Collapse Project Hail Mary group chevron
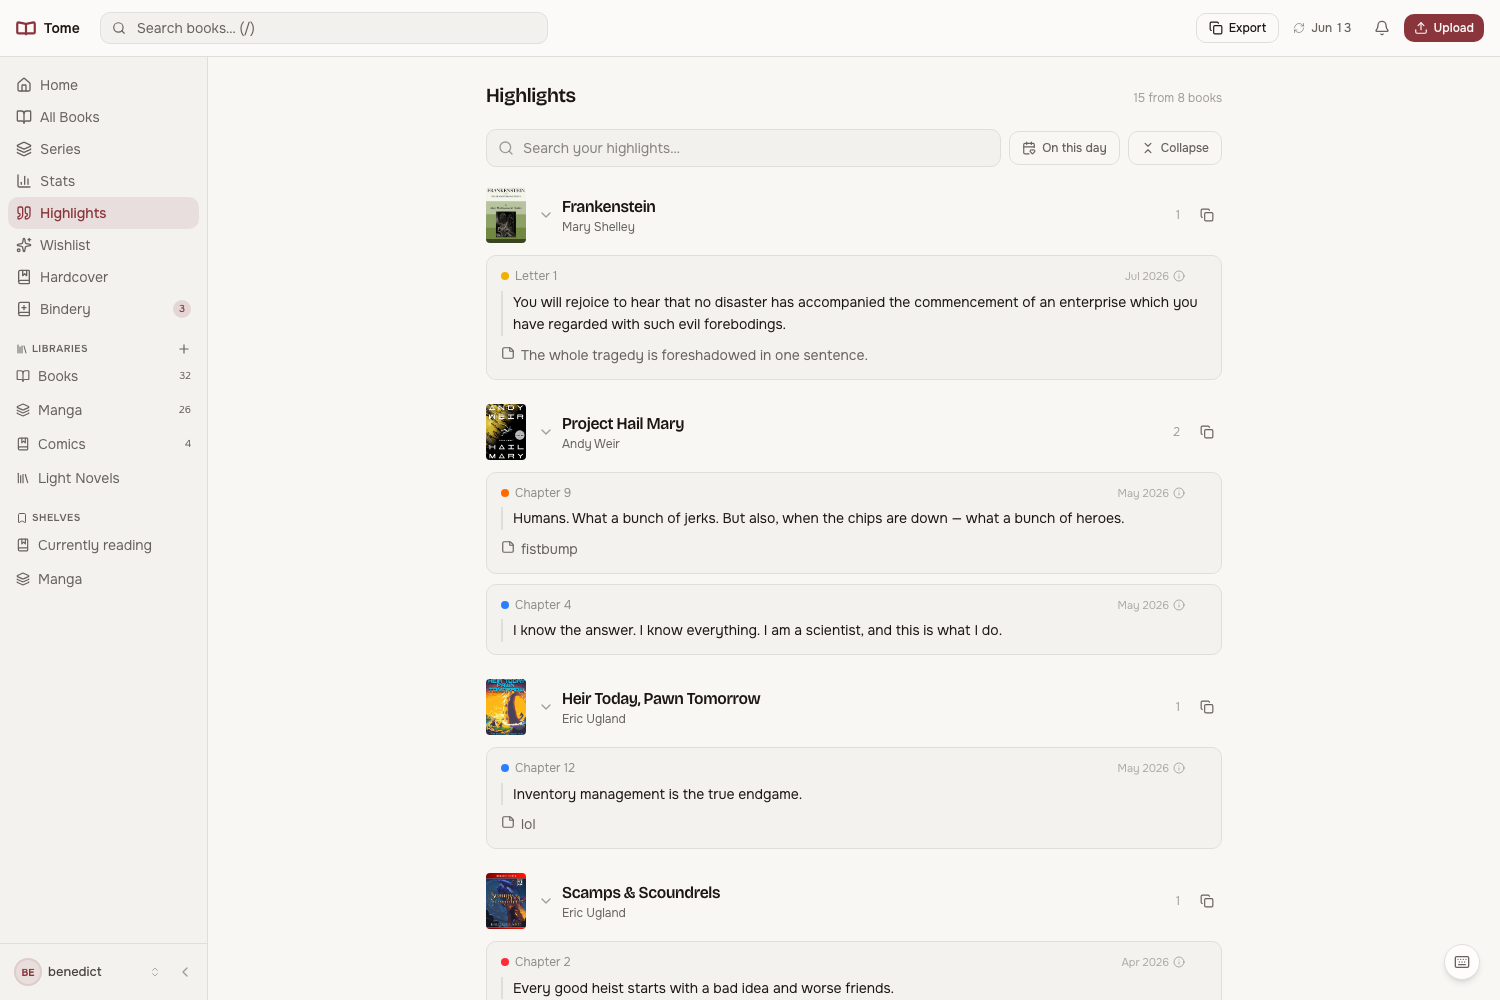This screenshot has width=1500, height=1000. (x=546, y=432)
